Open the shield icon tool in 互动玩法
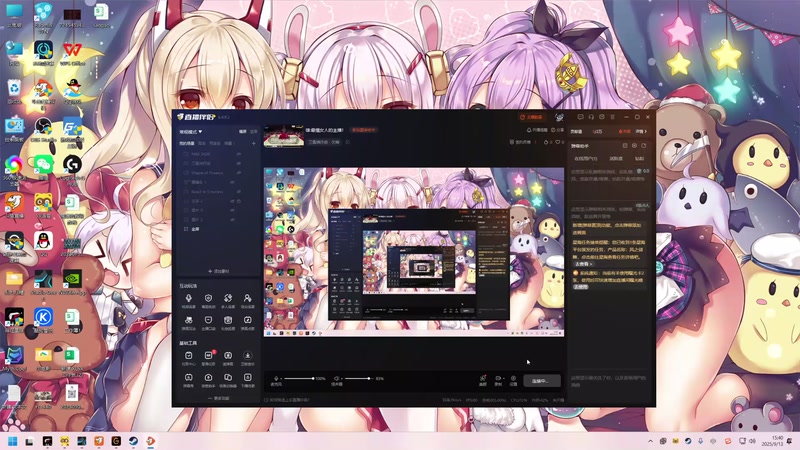 [x=208, y=300]
